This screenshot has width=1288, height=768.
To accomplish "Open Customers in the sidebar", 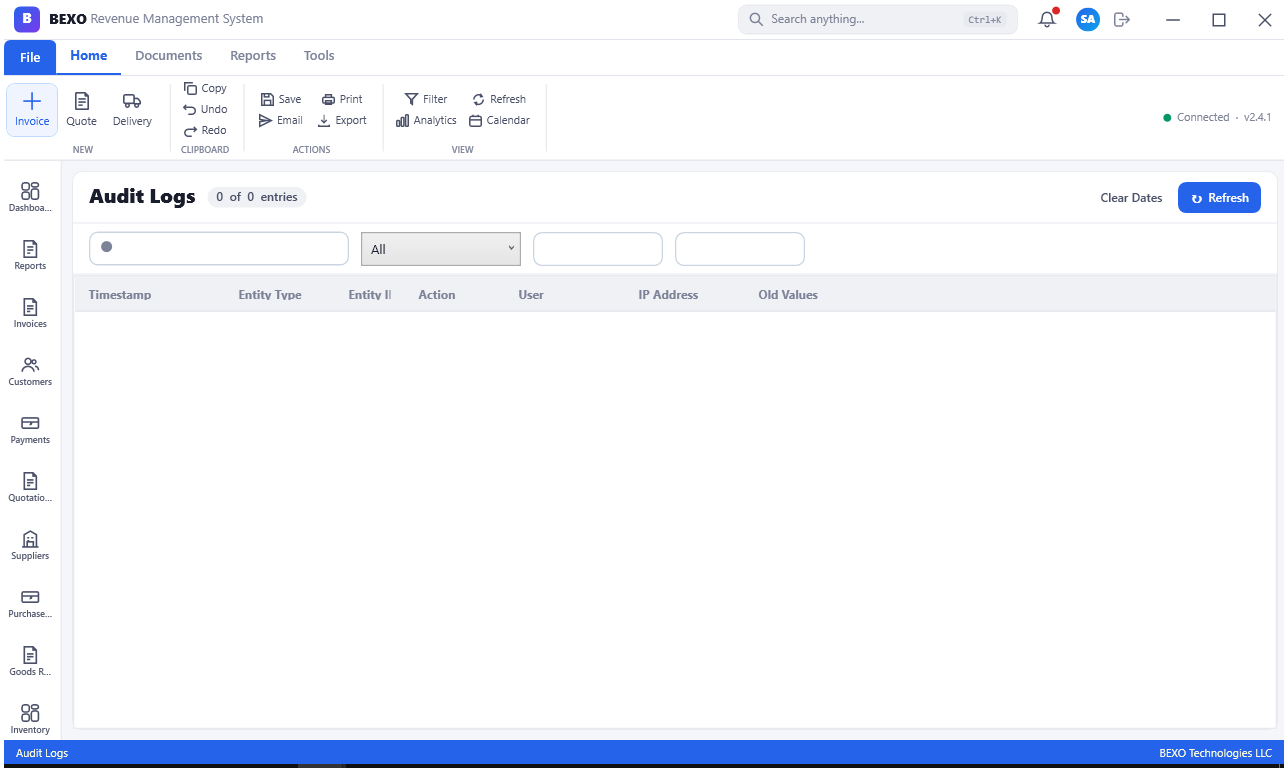I will [30, 371].
